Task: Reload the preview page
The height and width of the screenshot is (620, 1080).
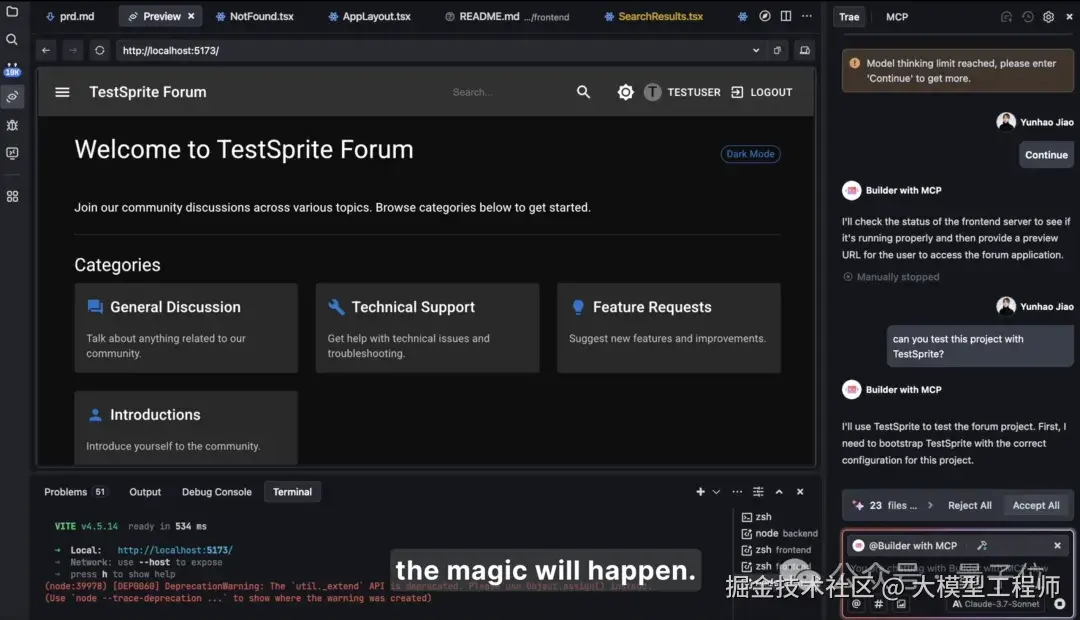Action: tap(99, 50)
